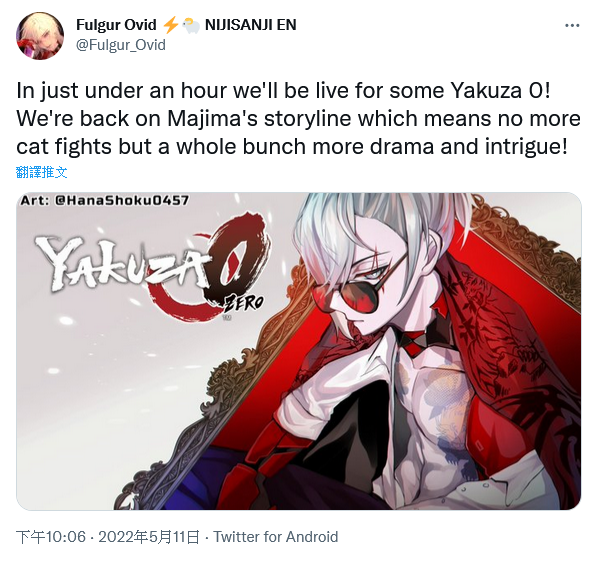Open the Yakuza 0 logo in the image
This screenshot has width=598, height=562.
(154, 267)
